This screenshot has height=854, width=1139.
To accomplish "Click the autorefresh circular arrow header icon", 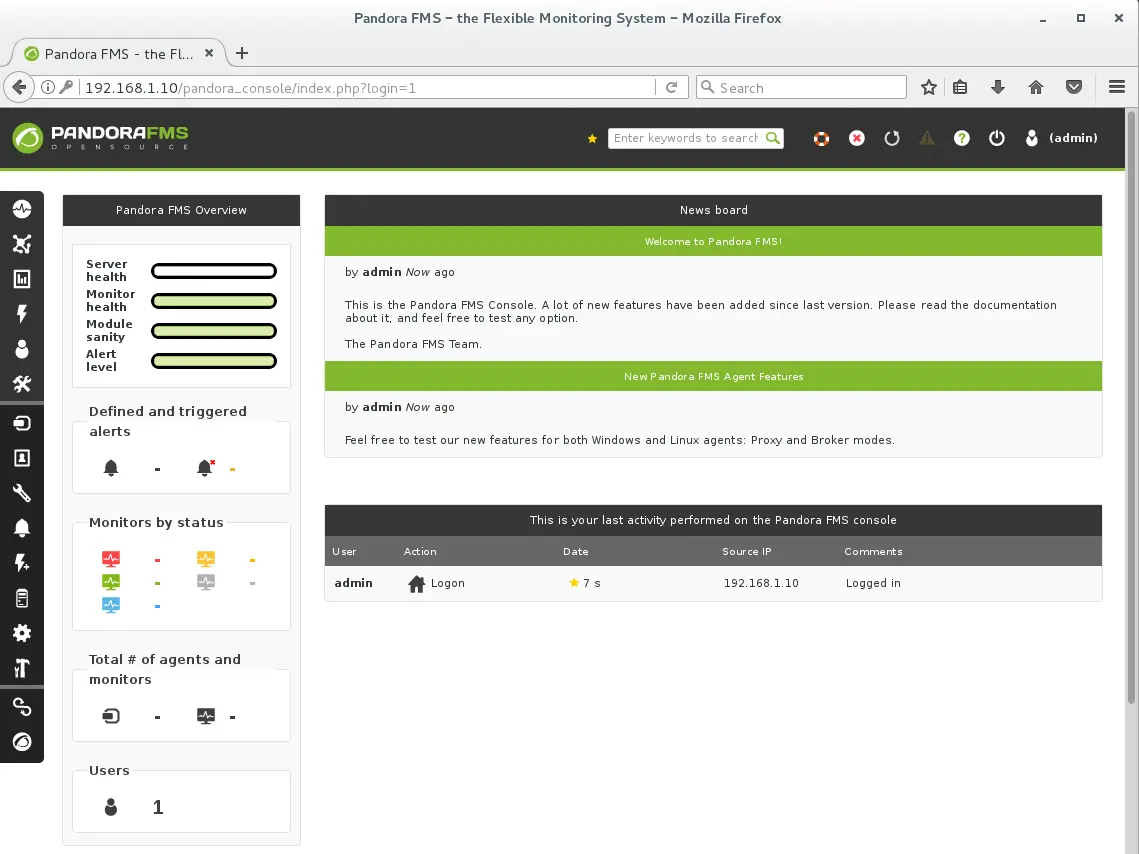I will (x=892, y=138).
